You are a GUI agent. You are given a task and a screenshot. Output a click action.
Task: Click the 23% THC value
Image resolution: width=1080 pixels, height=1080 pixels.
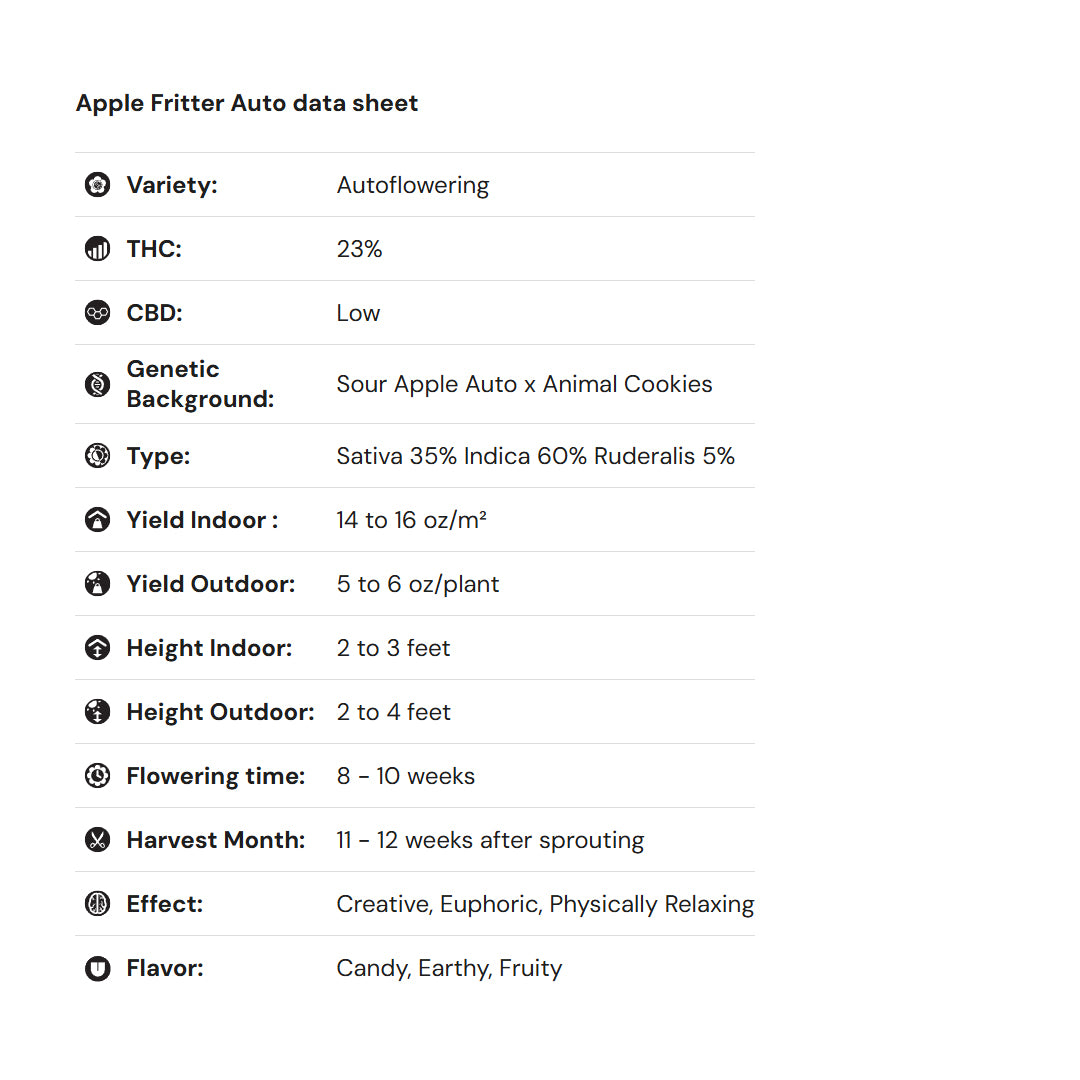coord(359,249)
